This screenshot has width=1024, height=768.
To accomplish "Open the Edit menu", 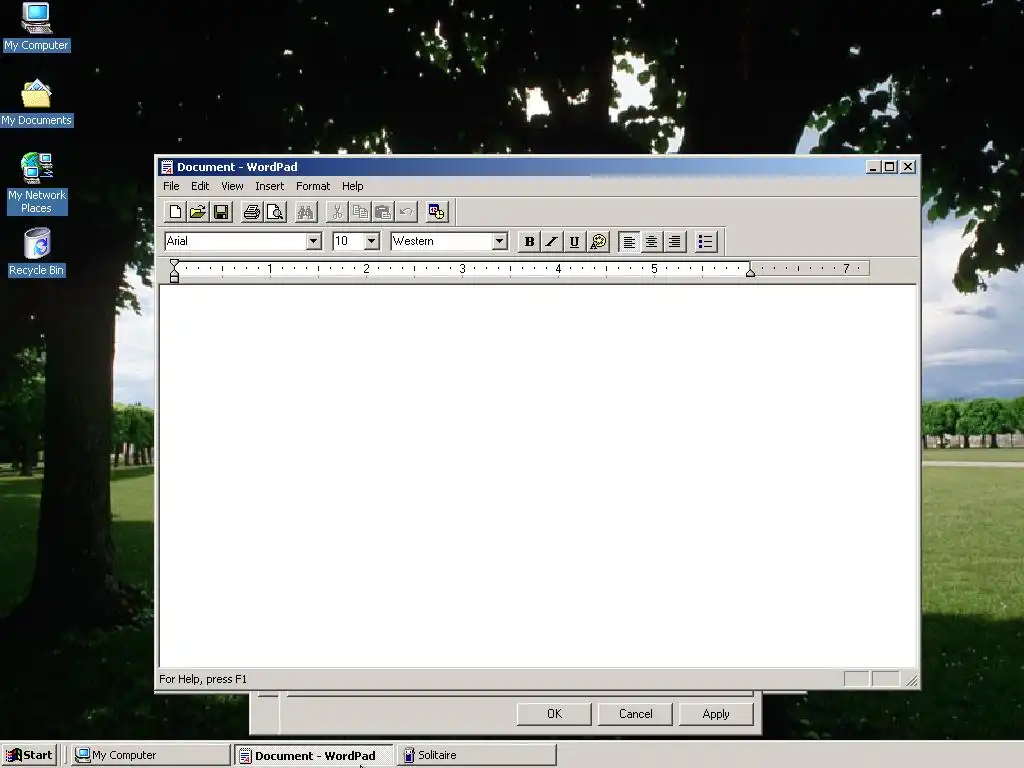I will click(200, 186).
